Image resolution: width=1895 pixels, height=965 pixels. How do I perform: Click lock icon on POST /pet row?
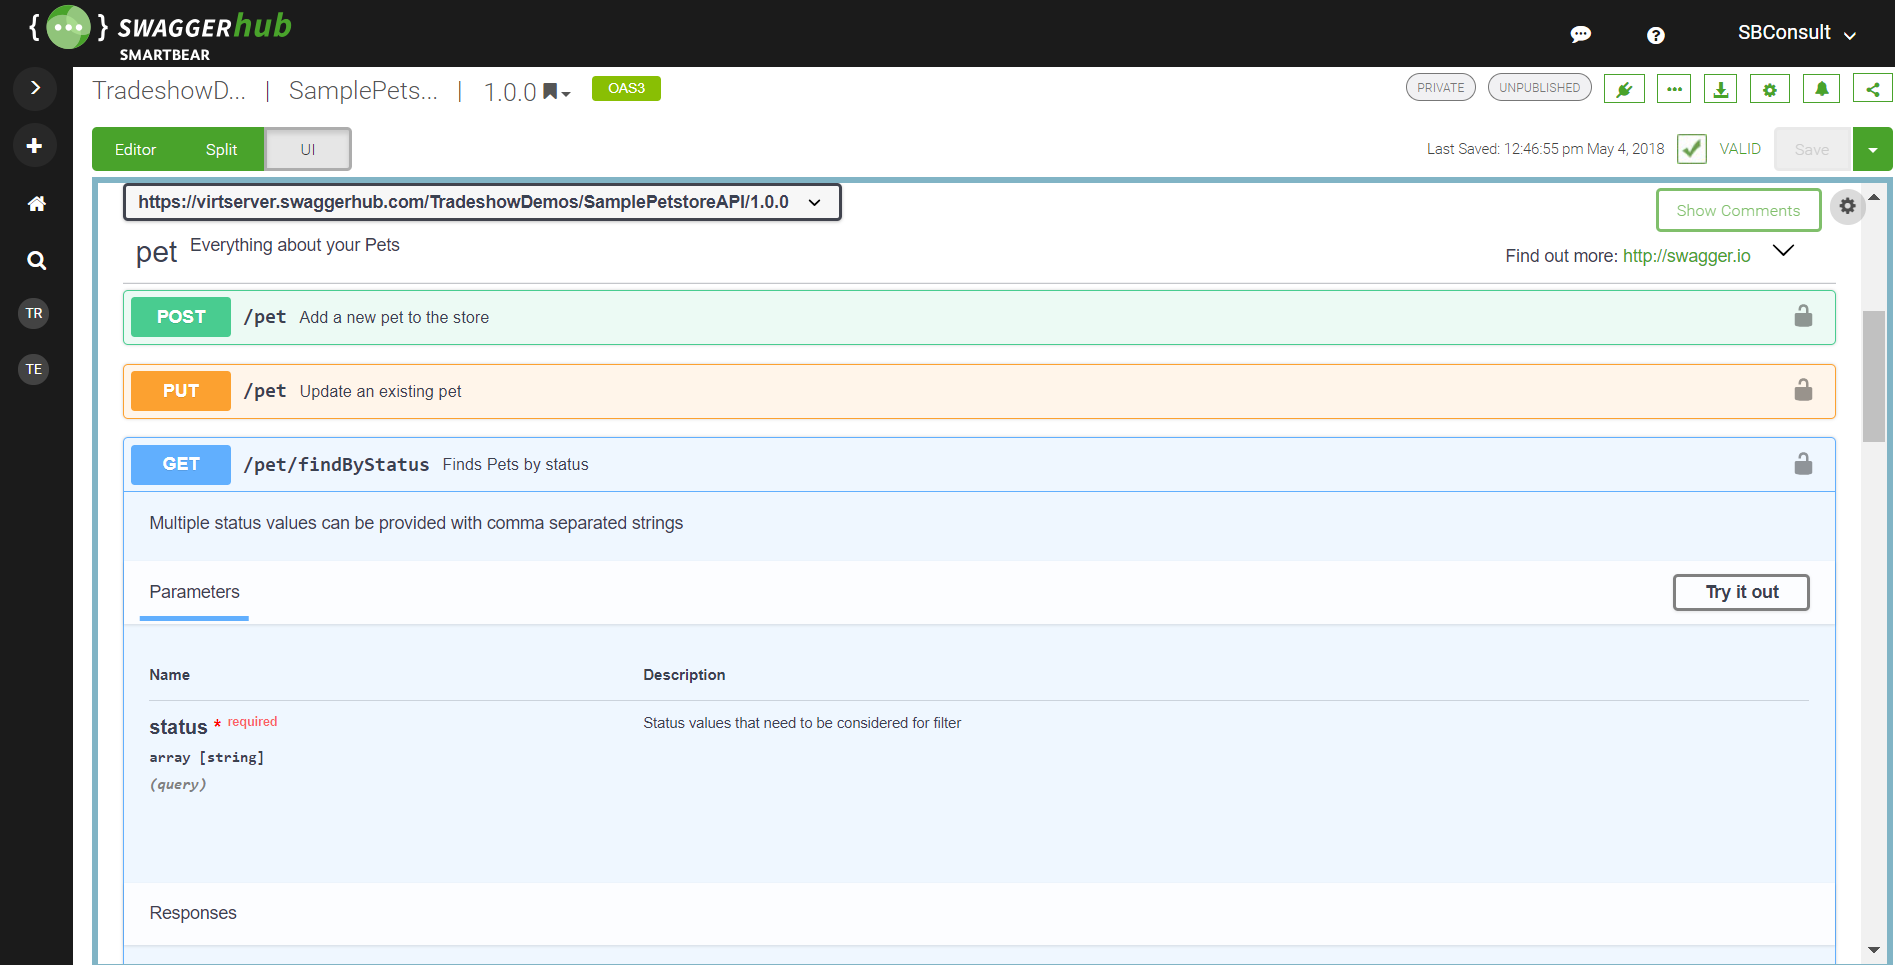[1803, 316]
